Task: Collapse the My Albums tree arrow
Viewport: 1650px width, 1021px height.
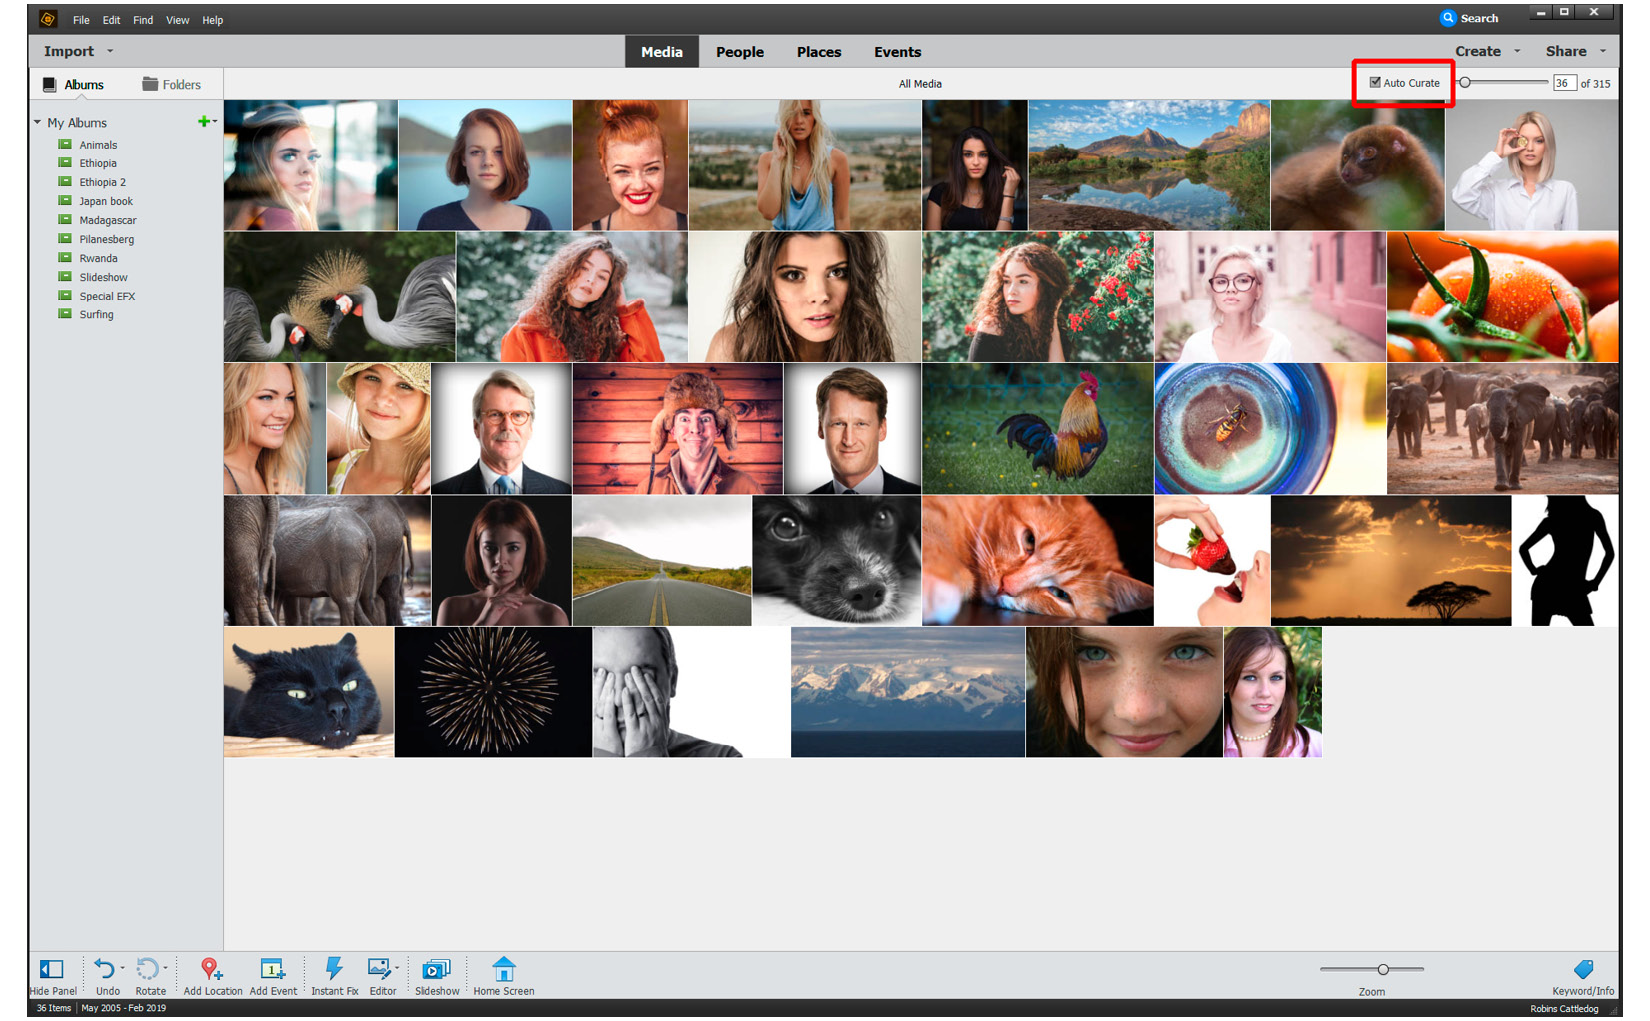Action: click(37, 122)
